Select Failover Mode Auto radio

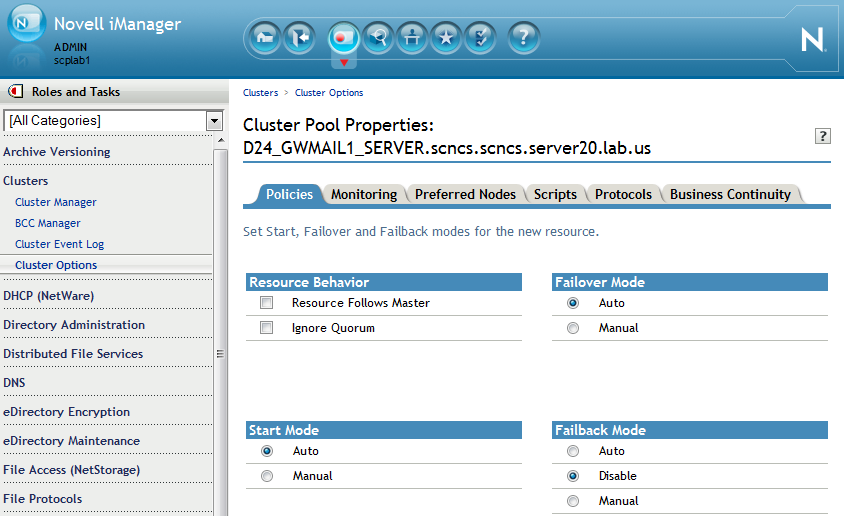click(x=573, y=303)
